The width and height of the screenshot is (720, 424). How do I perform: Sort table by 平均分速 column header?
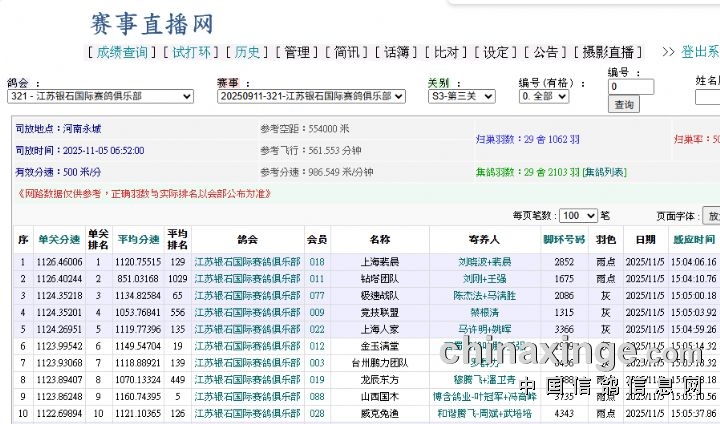tap(138, 240)
